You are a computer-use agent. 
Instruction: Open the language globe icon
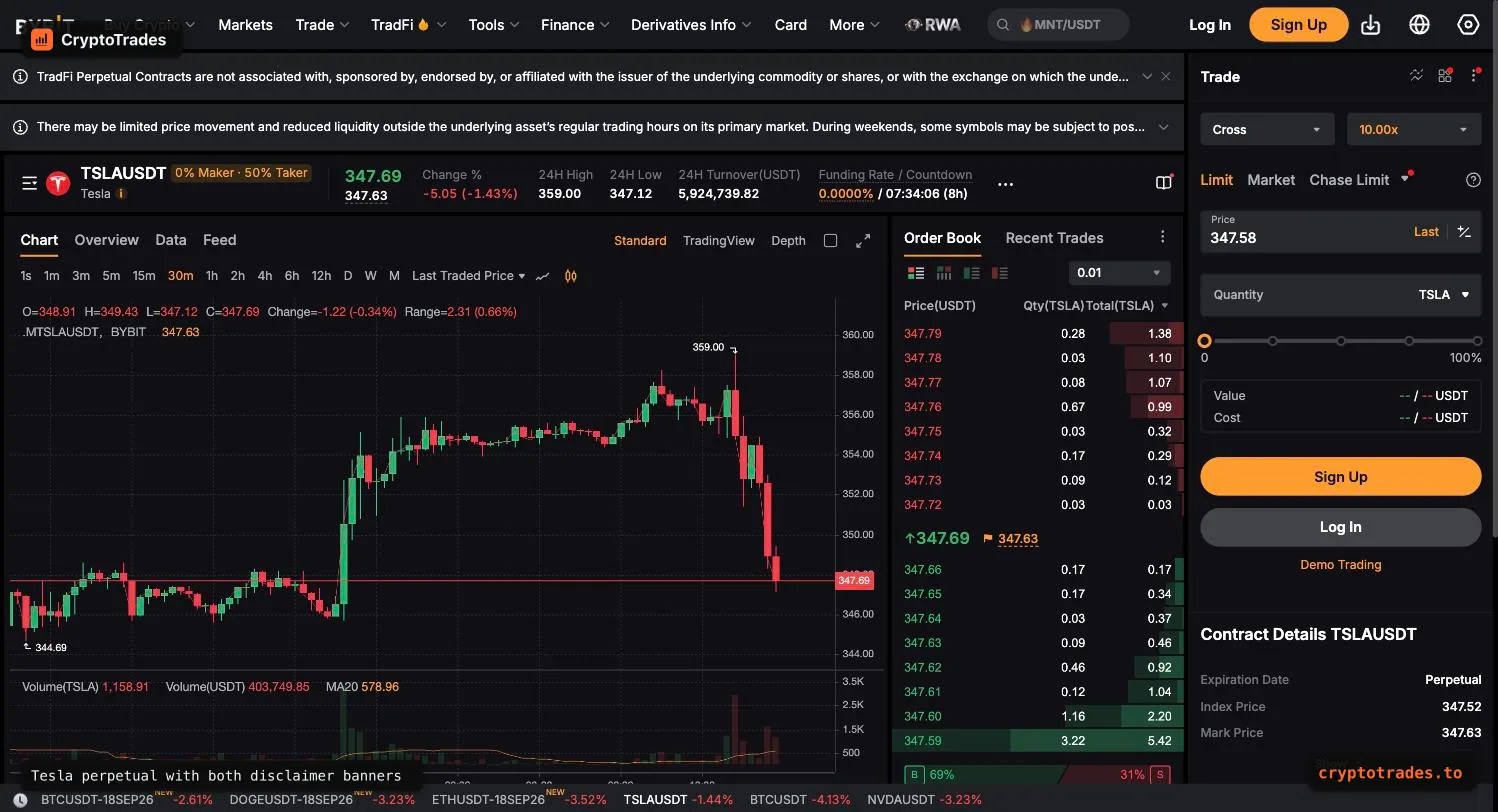pos(1419,25)
